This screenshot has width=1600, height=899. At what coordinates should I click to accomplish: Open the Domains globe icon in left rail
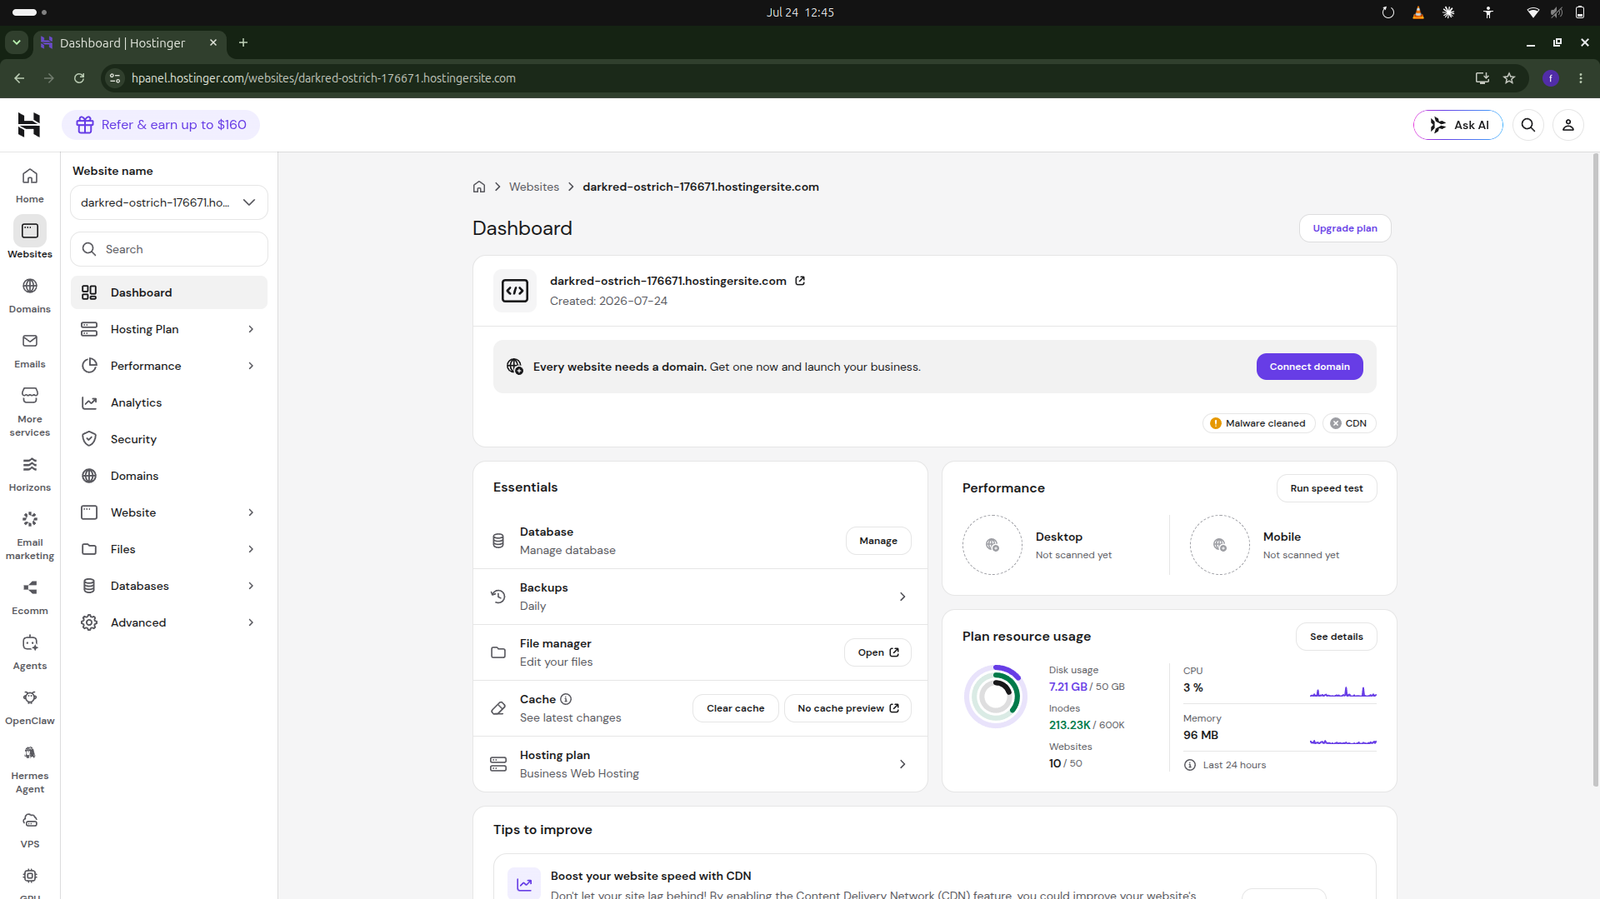(30, 286)
